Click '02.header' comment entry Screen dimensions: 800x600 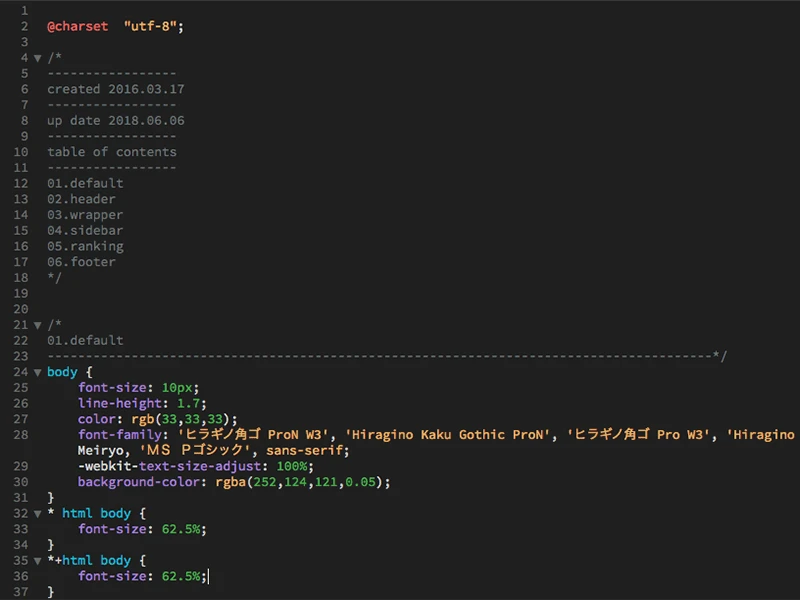point(81,199)
